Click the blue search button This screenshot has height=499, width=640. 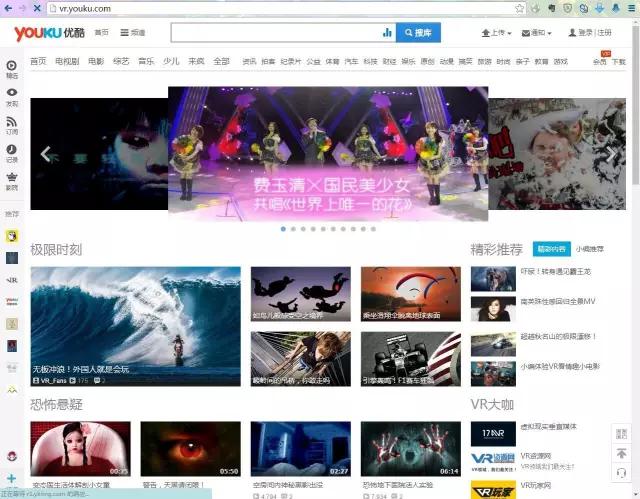pyautogui.click(x=418, y=33)
